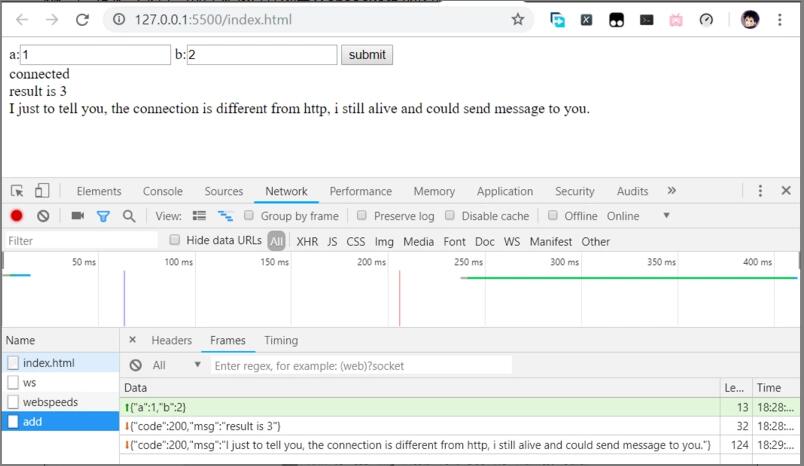Click the input field for b
This screenshot has height=466, width=804.
coord(262,55)
